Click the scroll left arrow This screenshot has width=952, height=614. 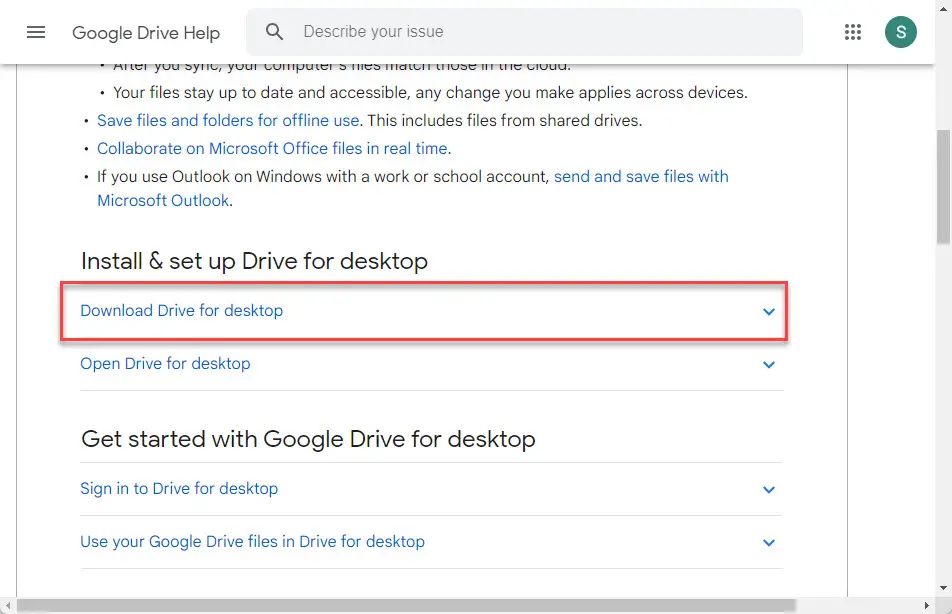[7, 605]
